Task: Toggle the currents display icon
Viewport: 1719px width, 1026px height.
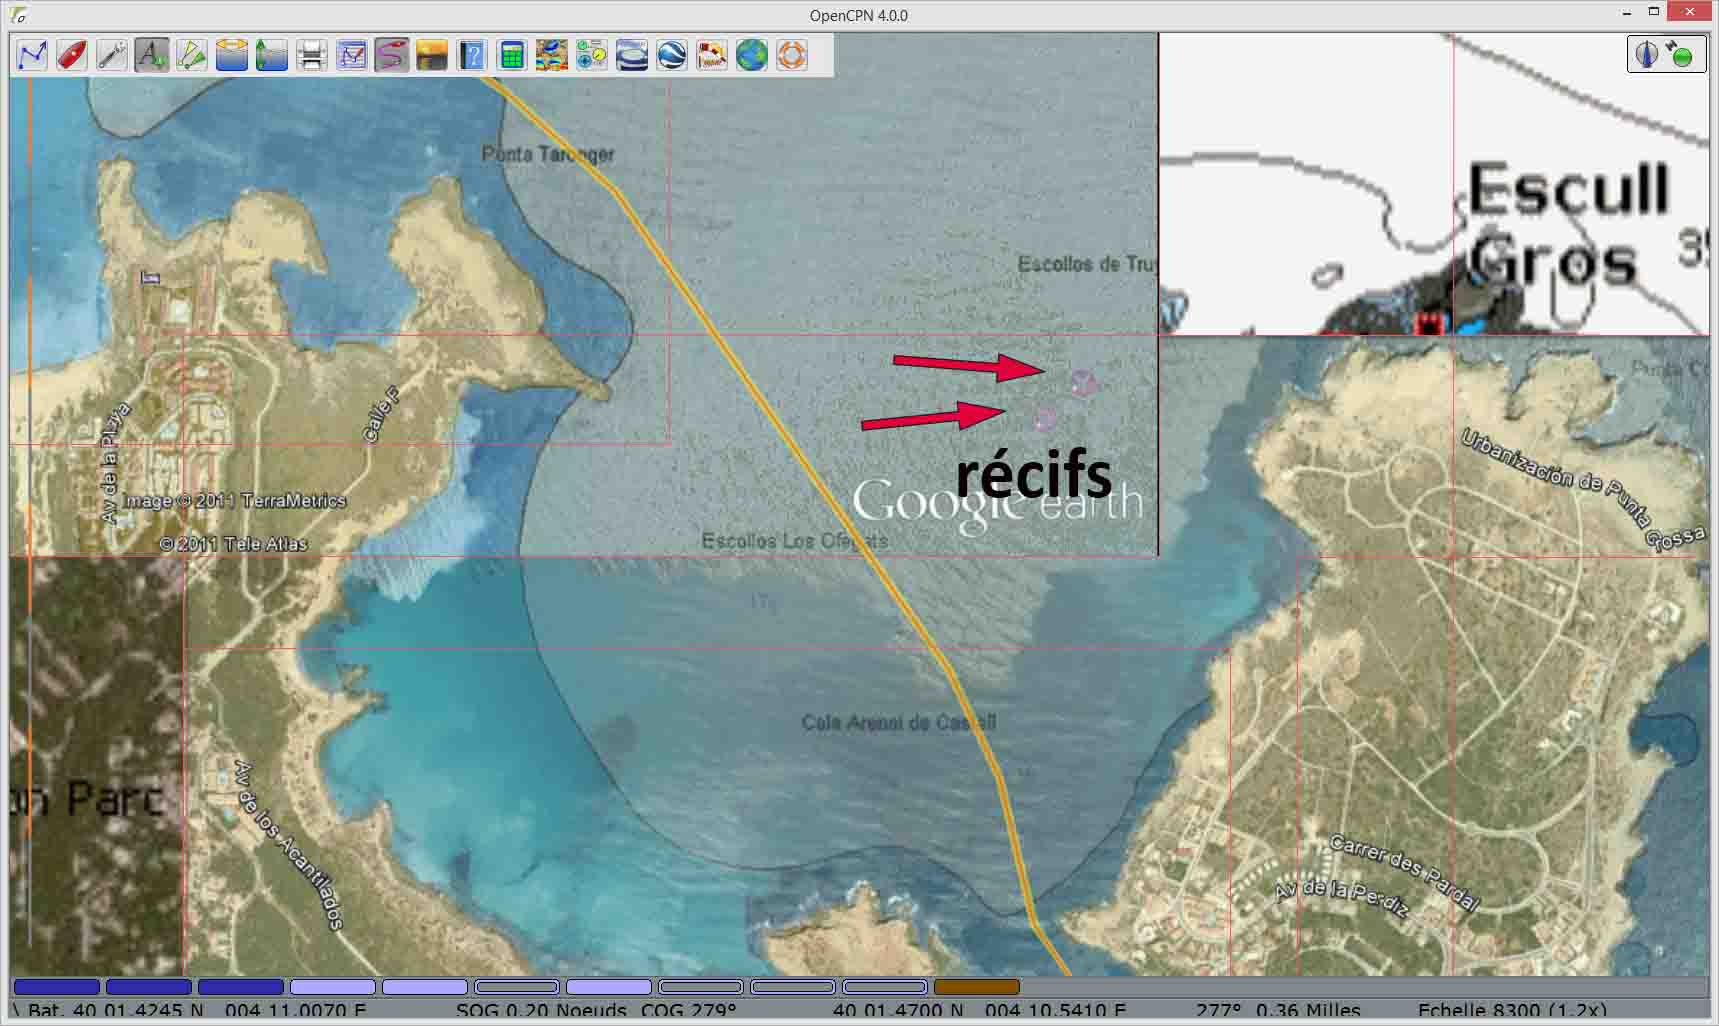Action: point(232,55)
